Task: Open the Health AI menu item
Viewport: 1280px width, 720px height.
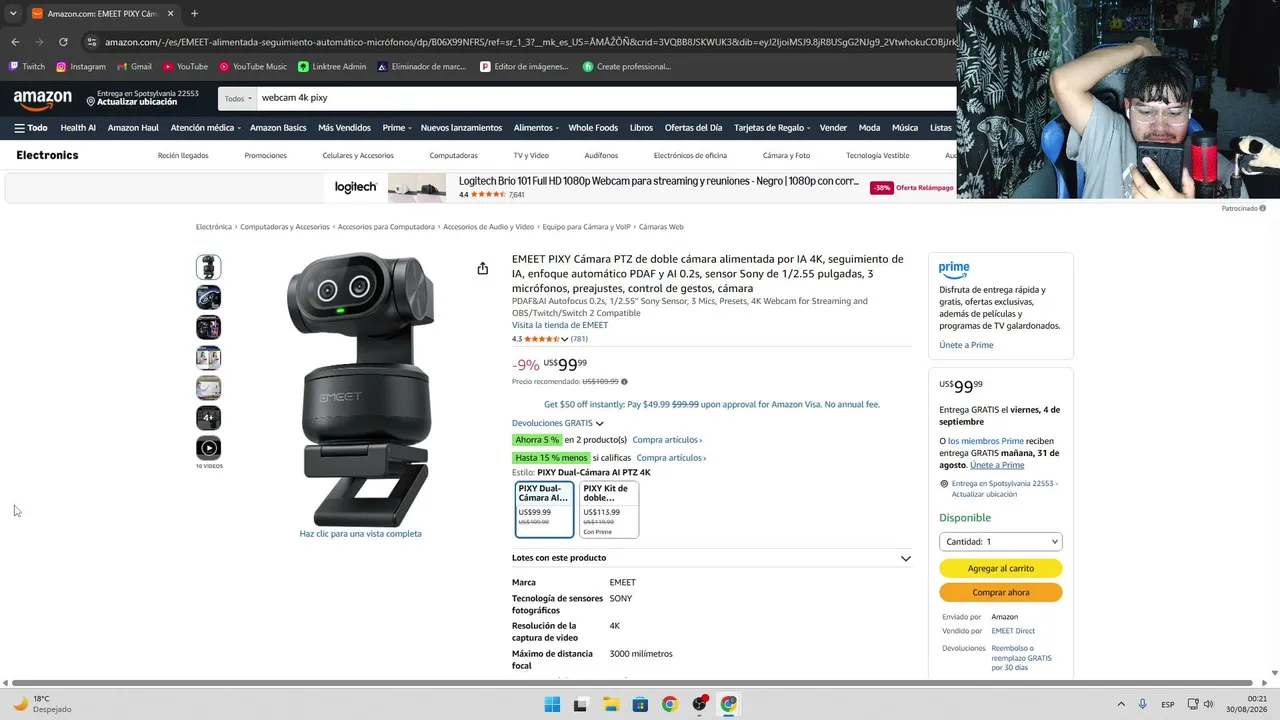Action: tap(78, 128)
